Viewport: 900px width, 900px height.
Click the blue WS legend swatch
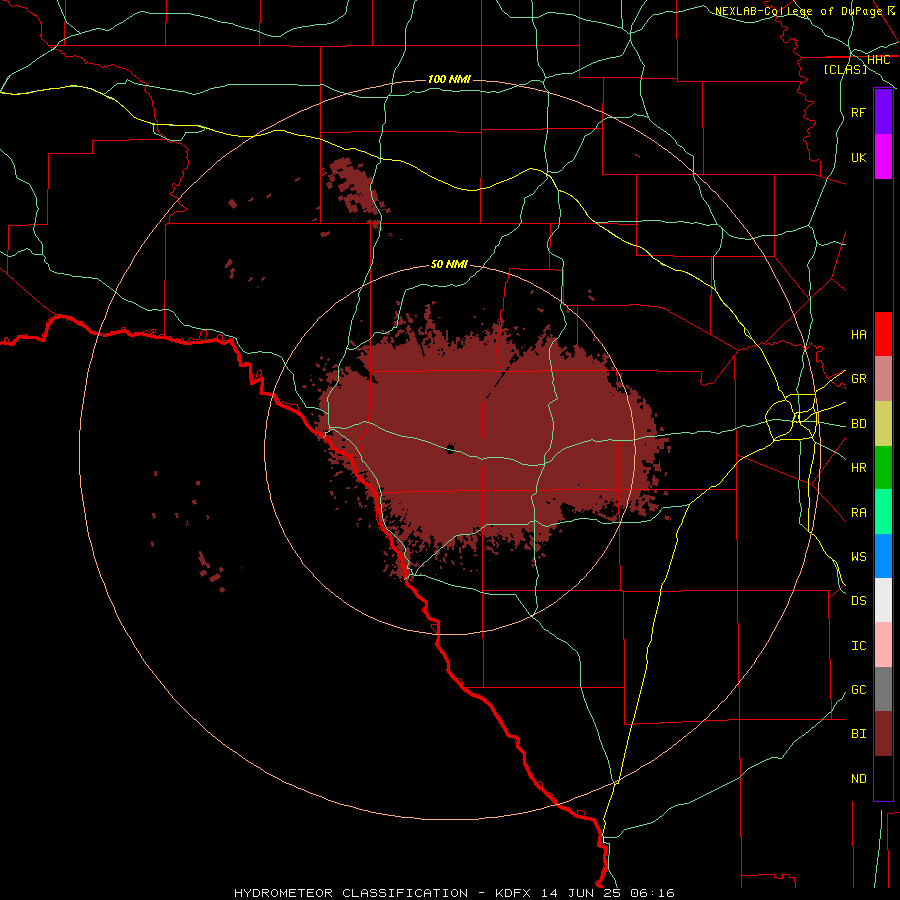point(883,556)
